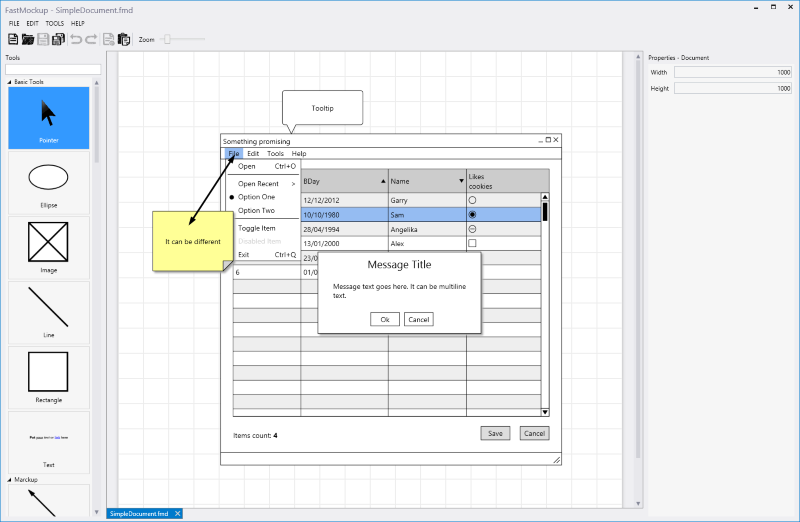Click the table scrollbar down arrow
This screenshot has width=800, height=522.
(545, 412)
